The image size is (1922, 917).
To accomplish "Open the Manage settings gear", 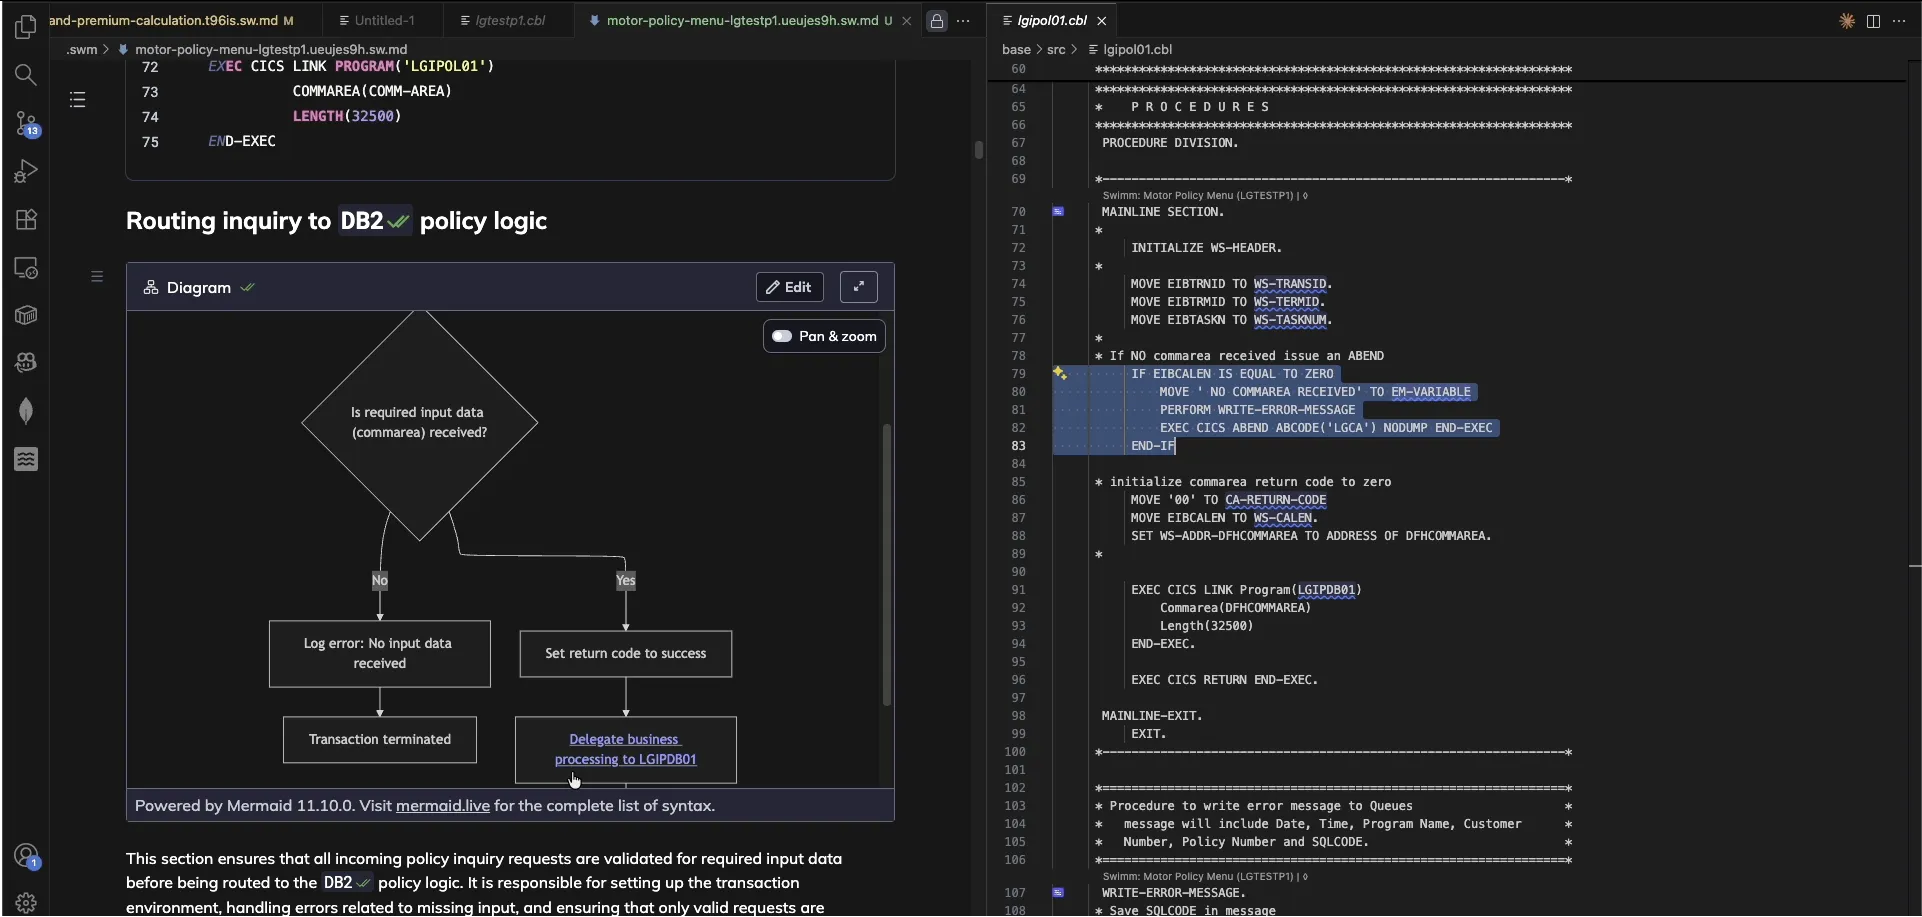I will click(26, 903).
